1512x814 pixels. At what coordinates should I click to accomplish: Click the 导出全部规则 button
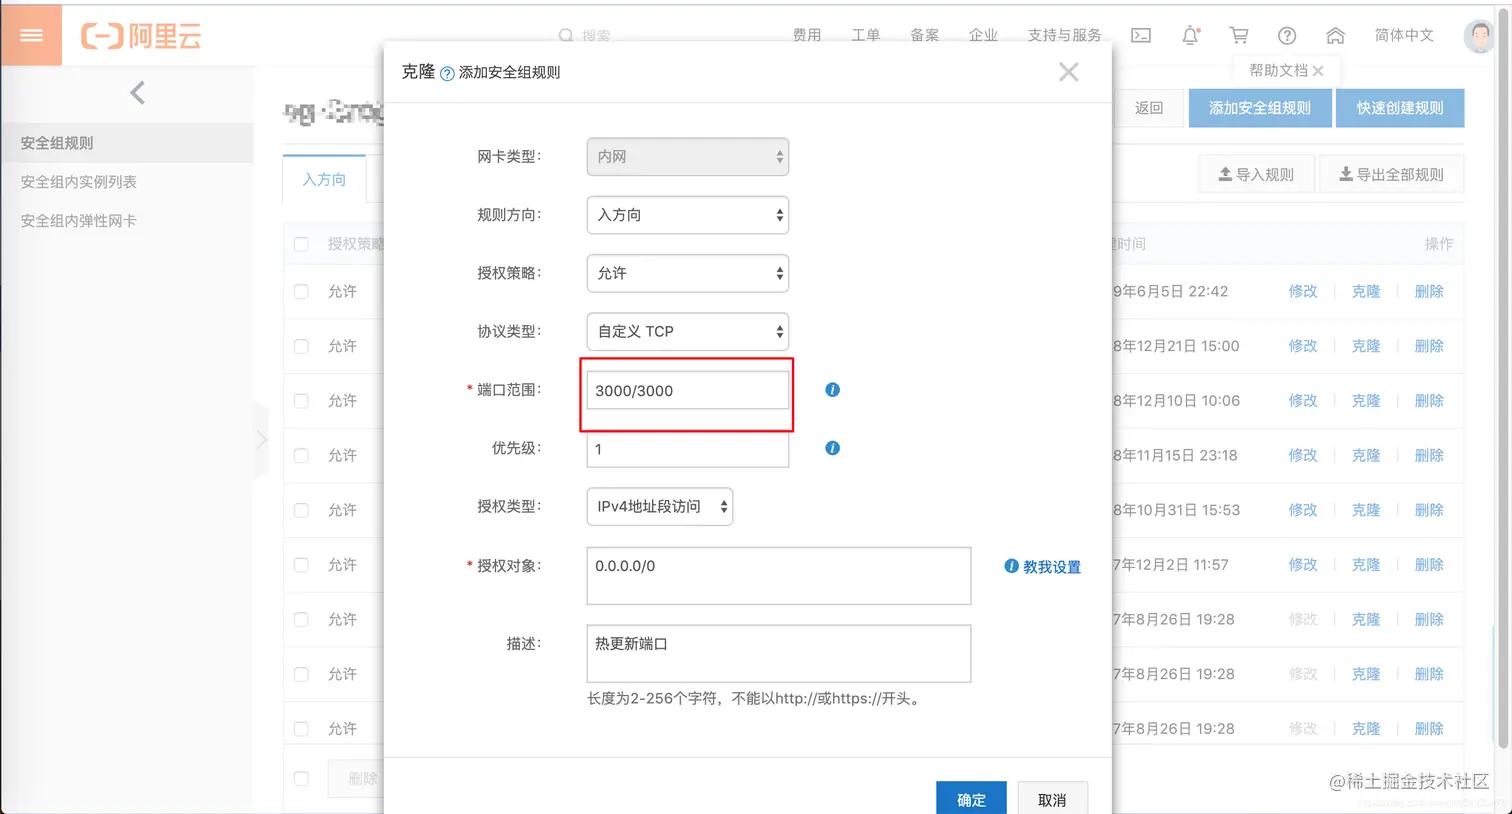(1392, 175)
